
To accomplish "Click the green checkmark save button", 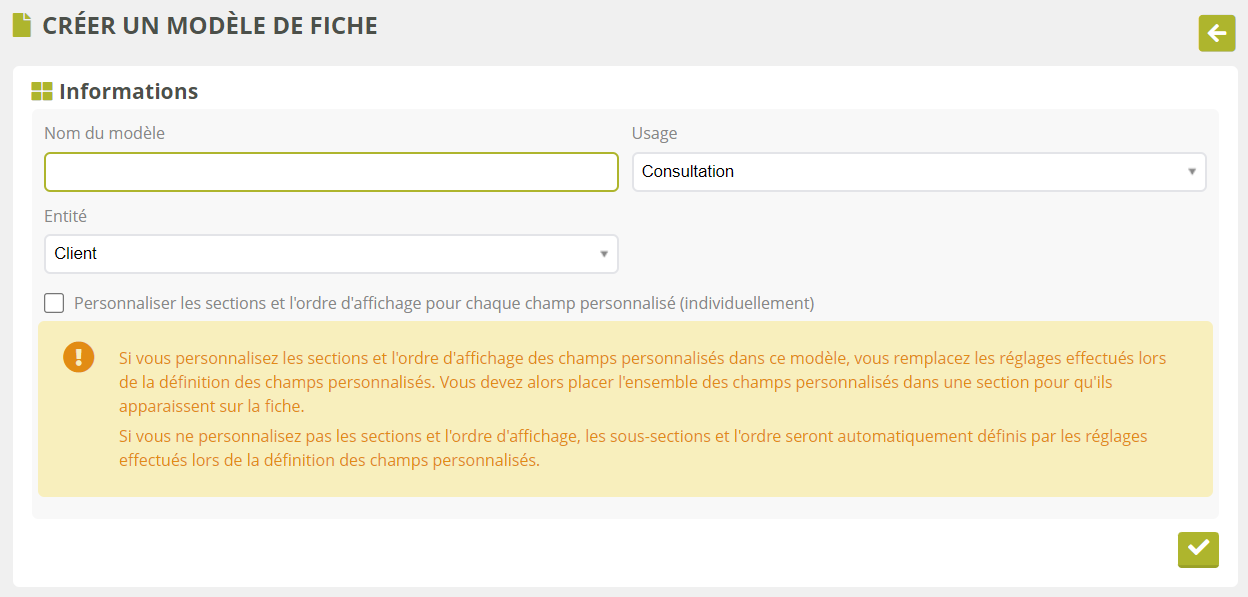I will (1198, 549).
